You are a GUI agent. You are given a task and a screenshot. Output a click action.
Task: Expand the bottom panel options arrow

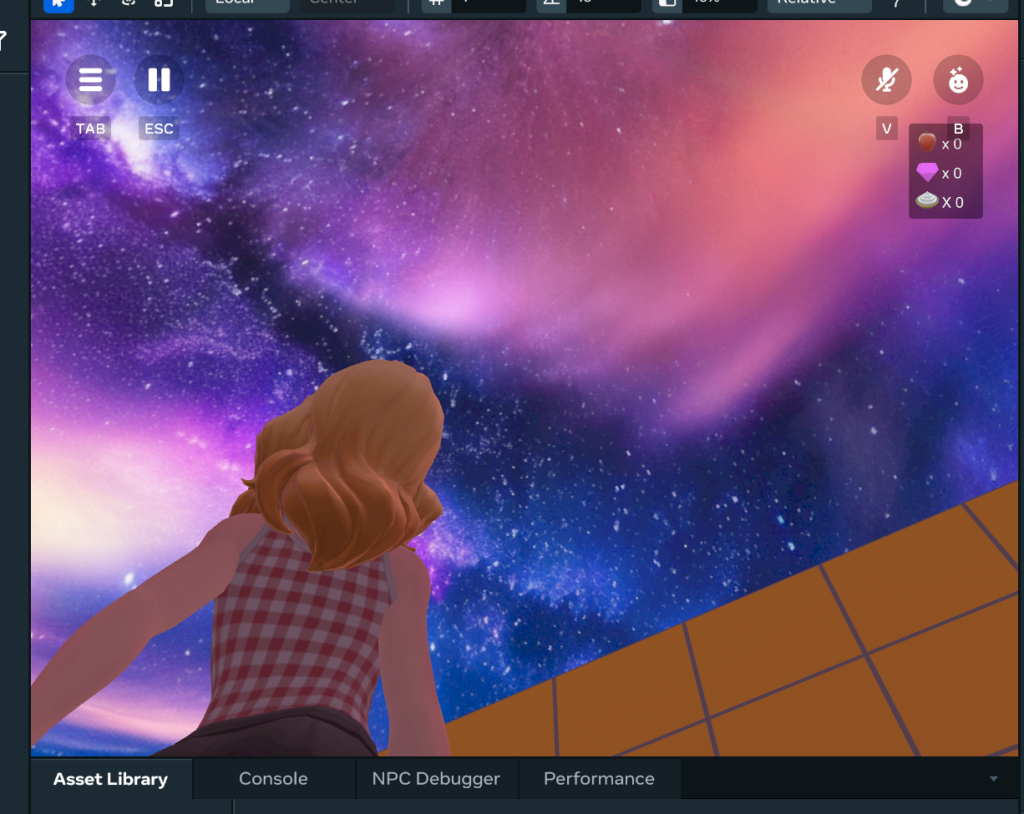click(993, 779)
